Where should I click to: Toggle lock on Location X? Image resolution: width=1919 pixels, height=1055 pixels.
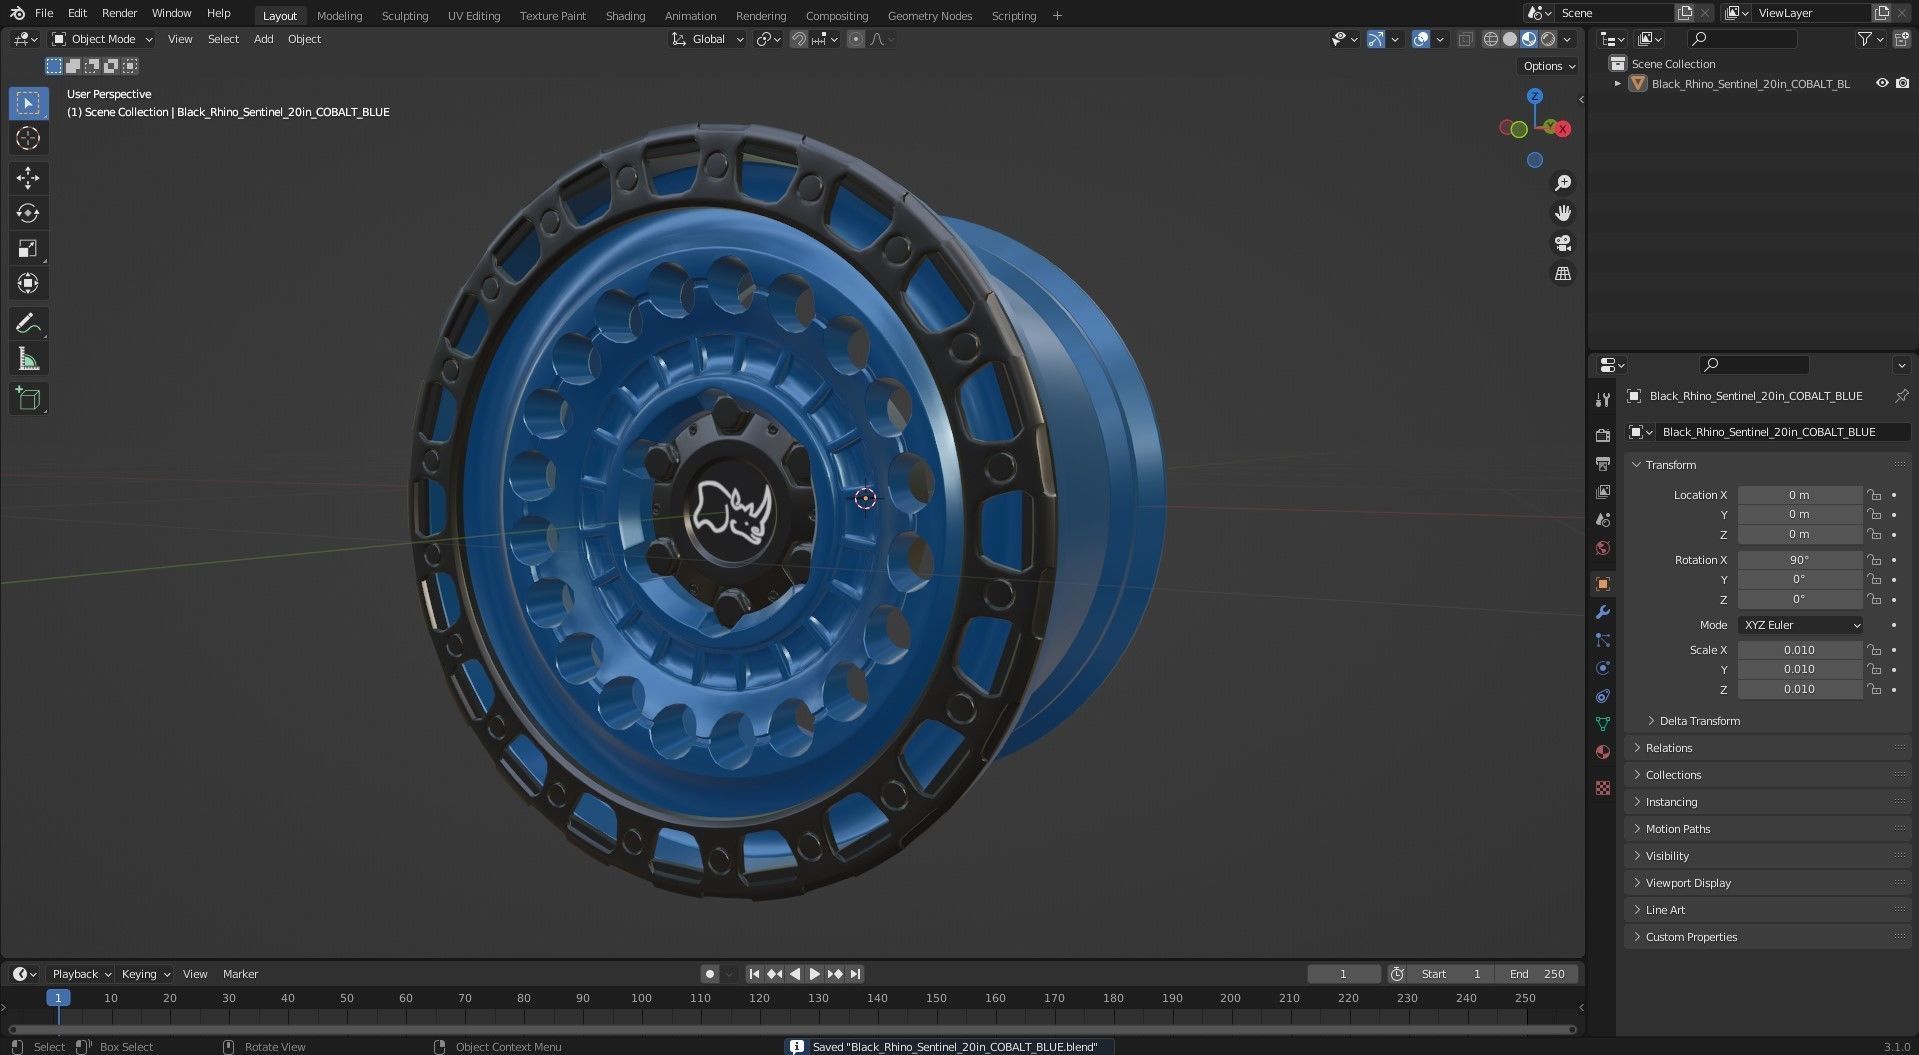1874,495
